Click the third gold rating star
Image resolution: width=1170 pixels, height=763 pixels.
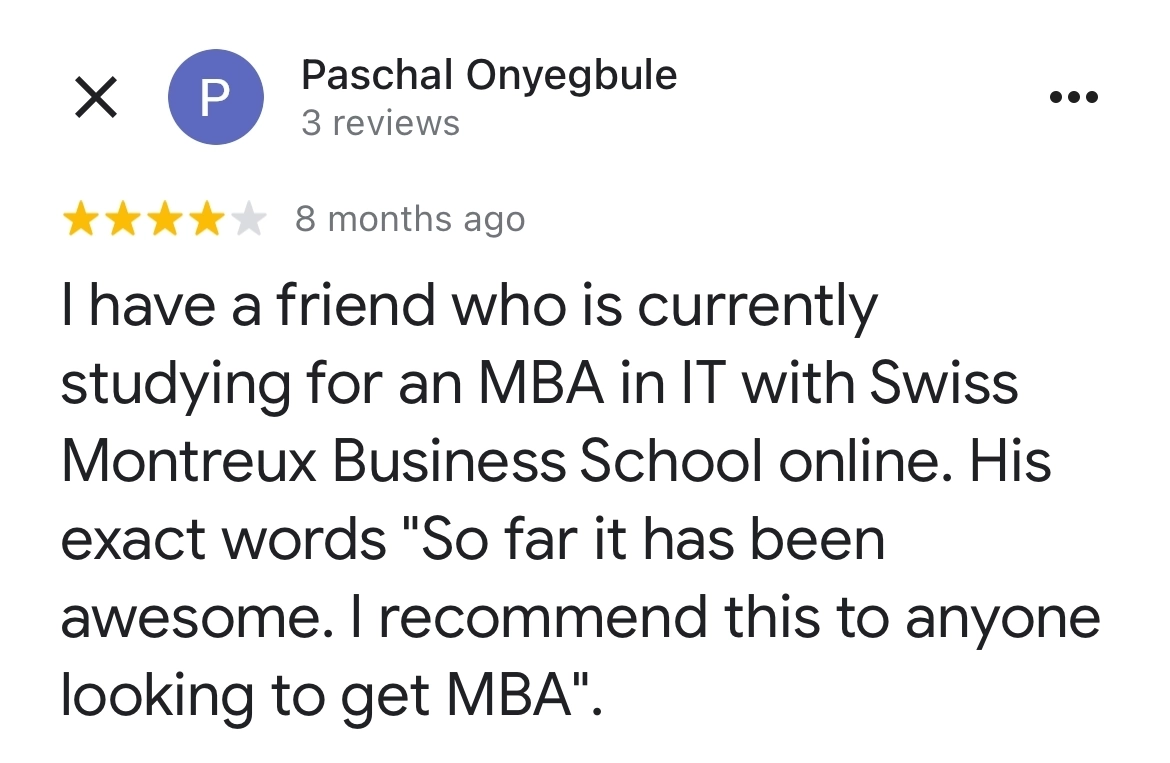point(164,220)
